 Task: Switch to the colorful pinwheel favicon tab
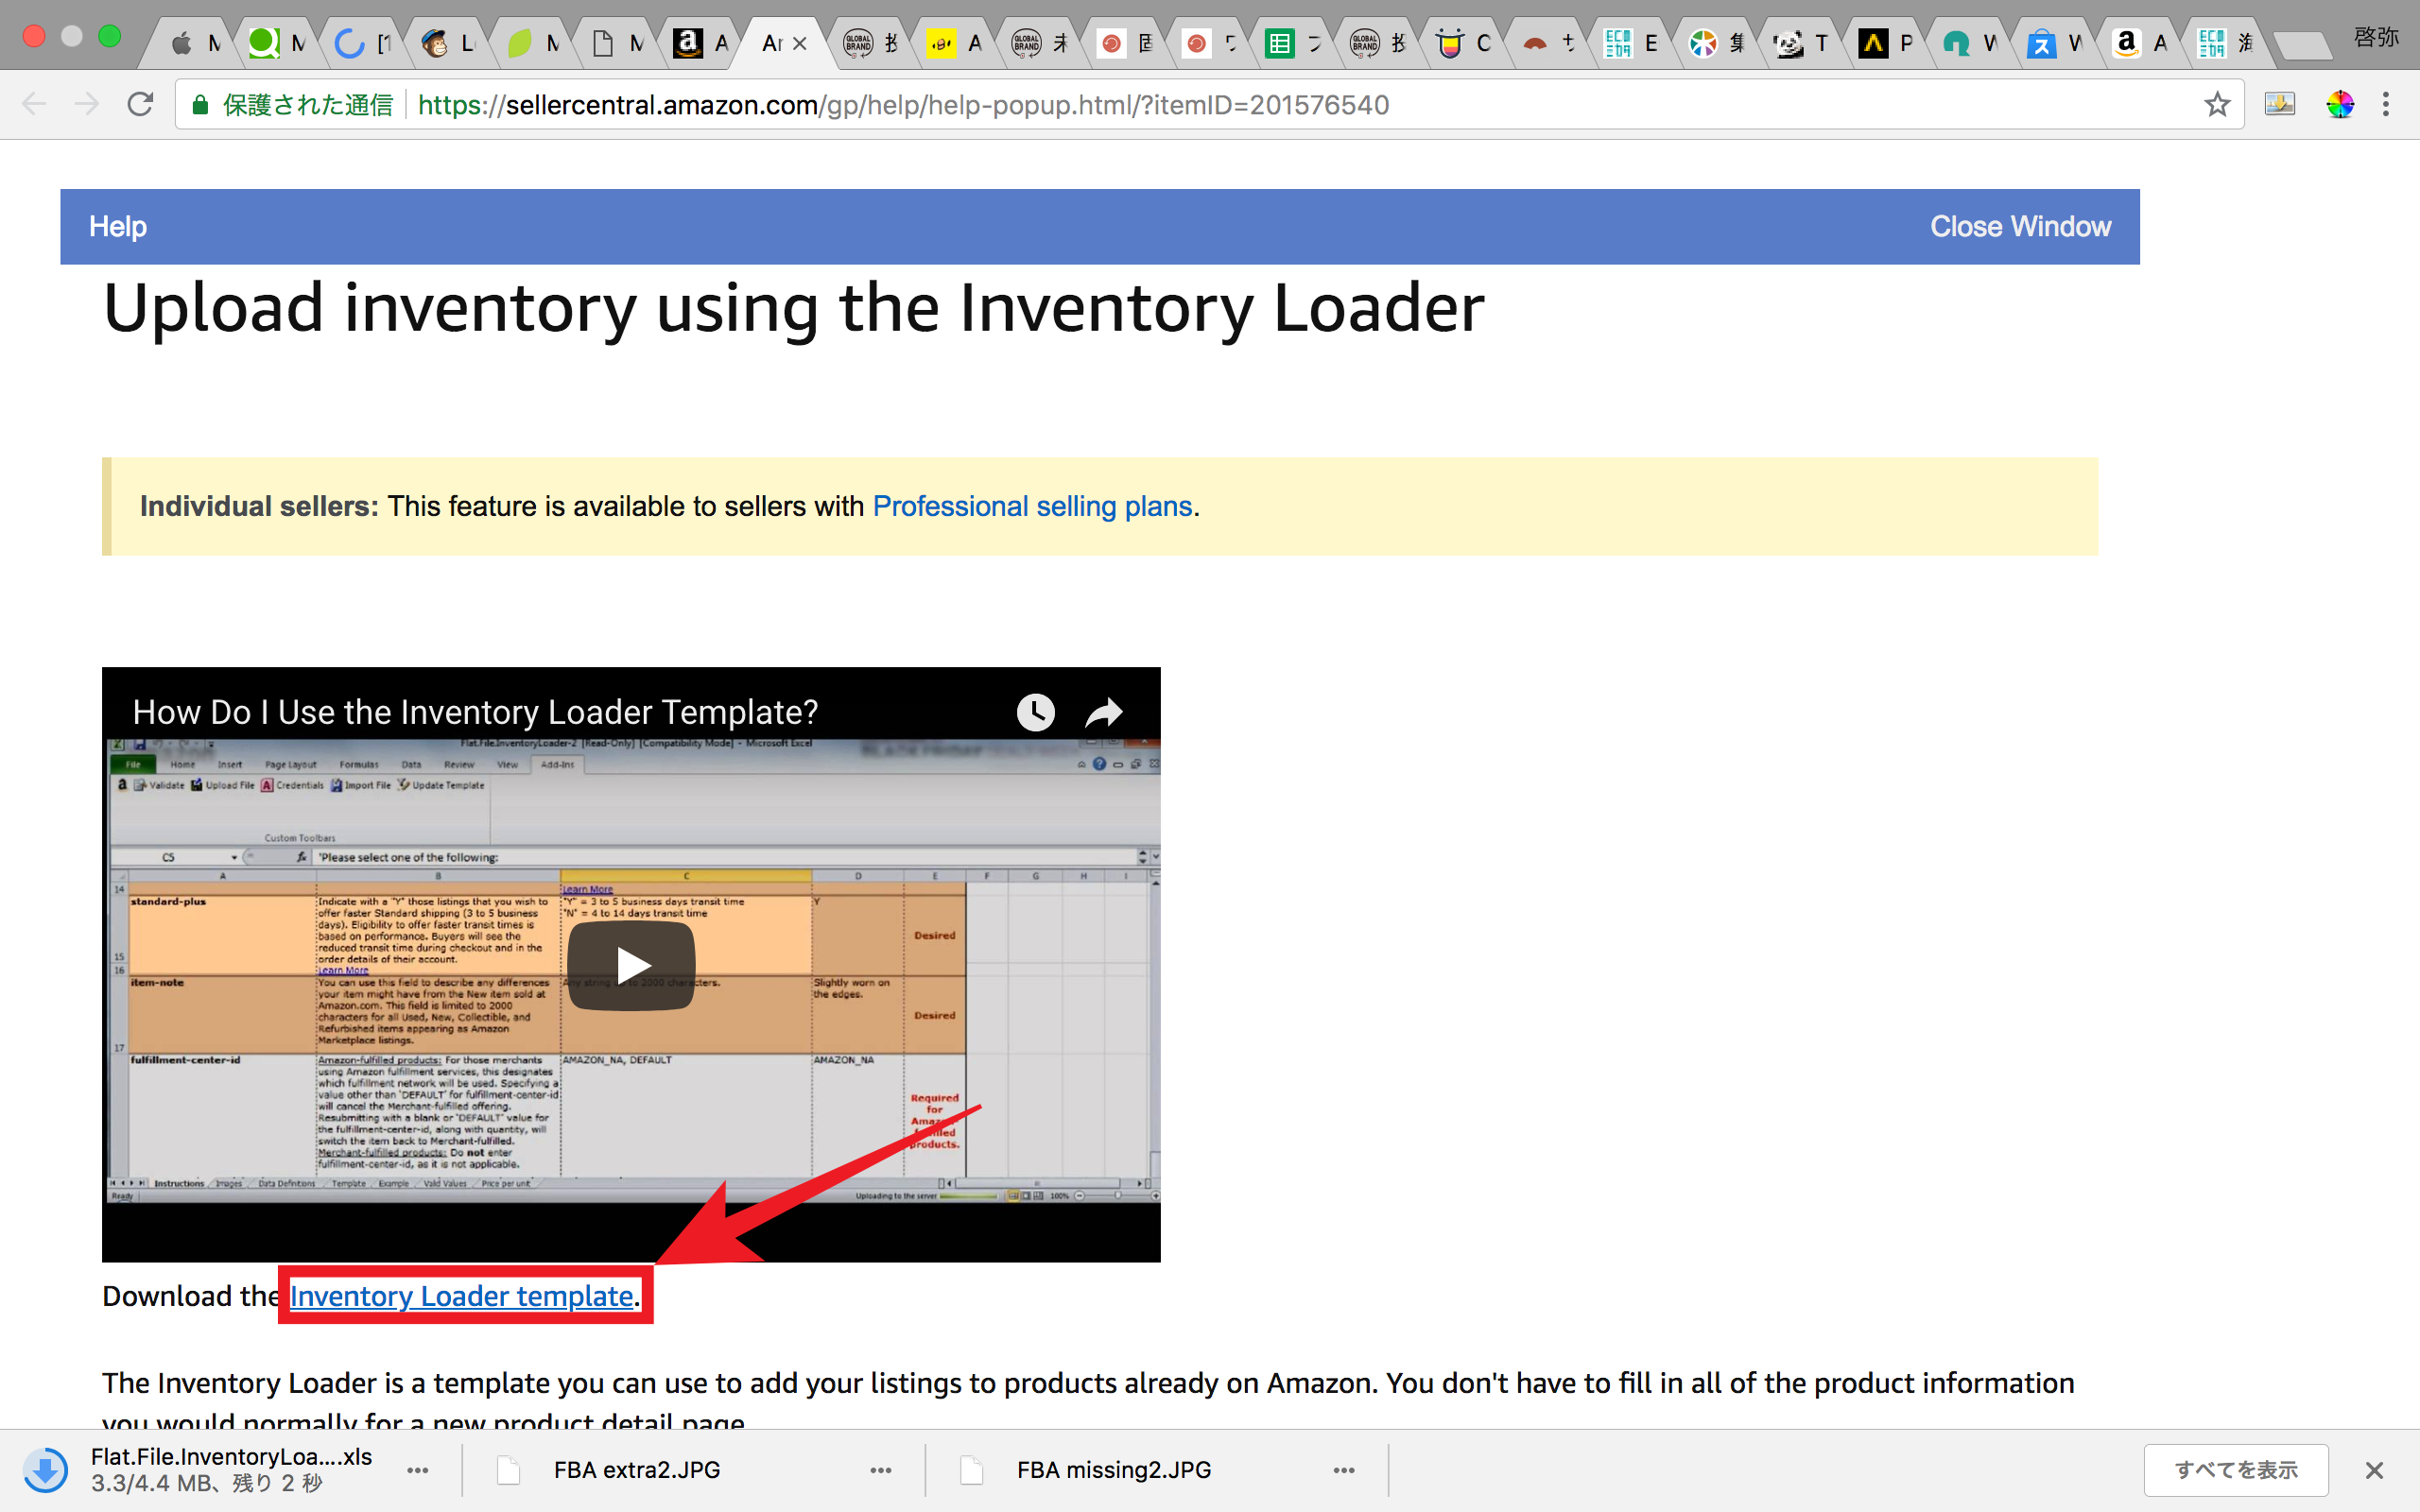(x=1703, y=43)
